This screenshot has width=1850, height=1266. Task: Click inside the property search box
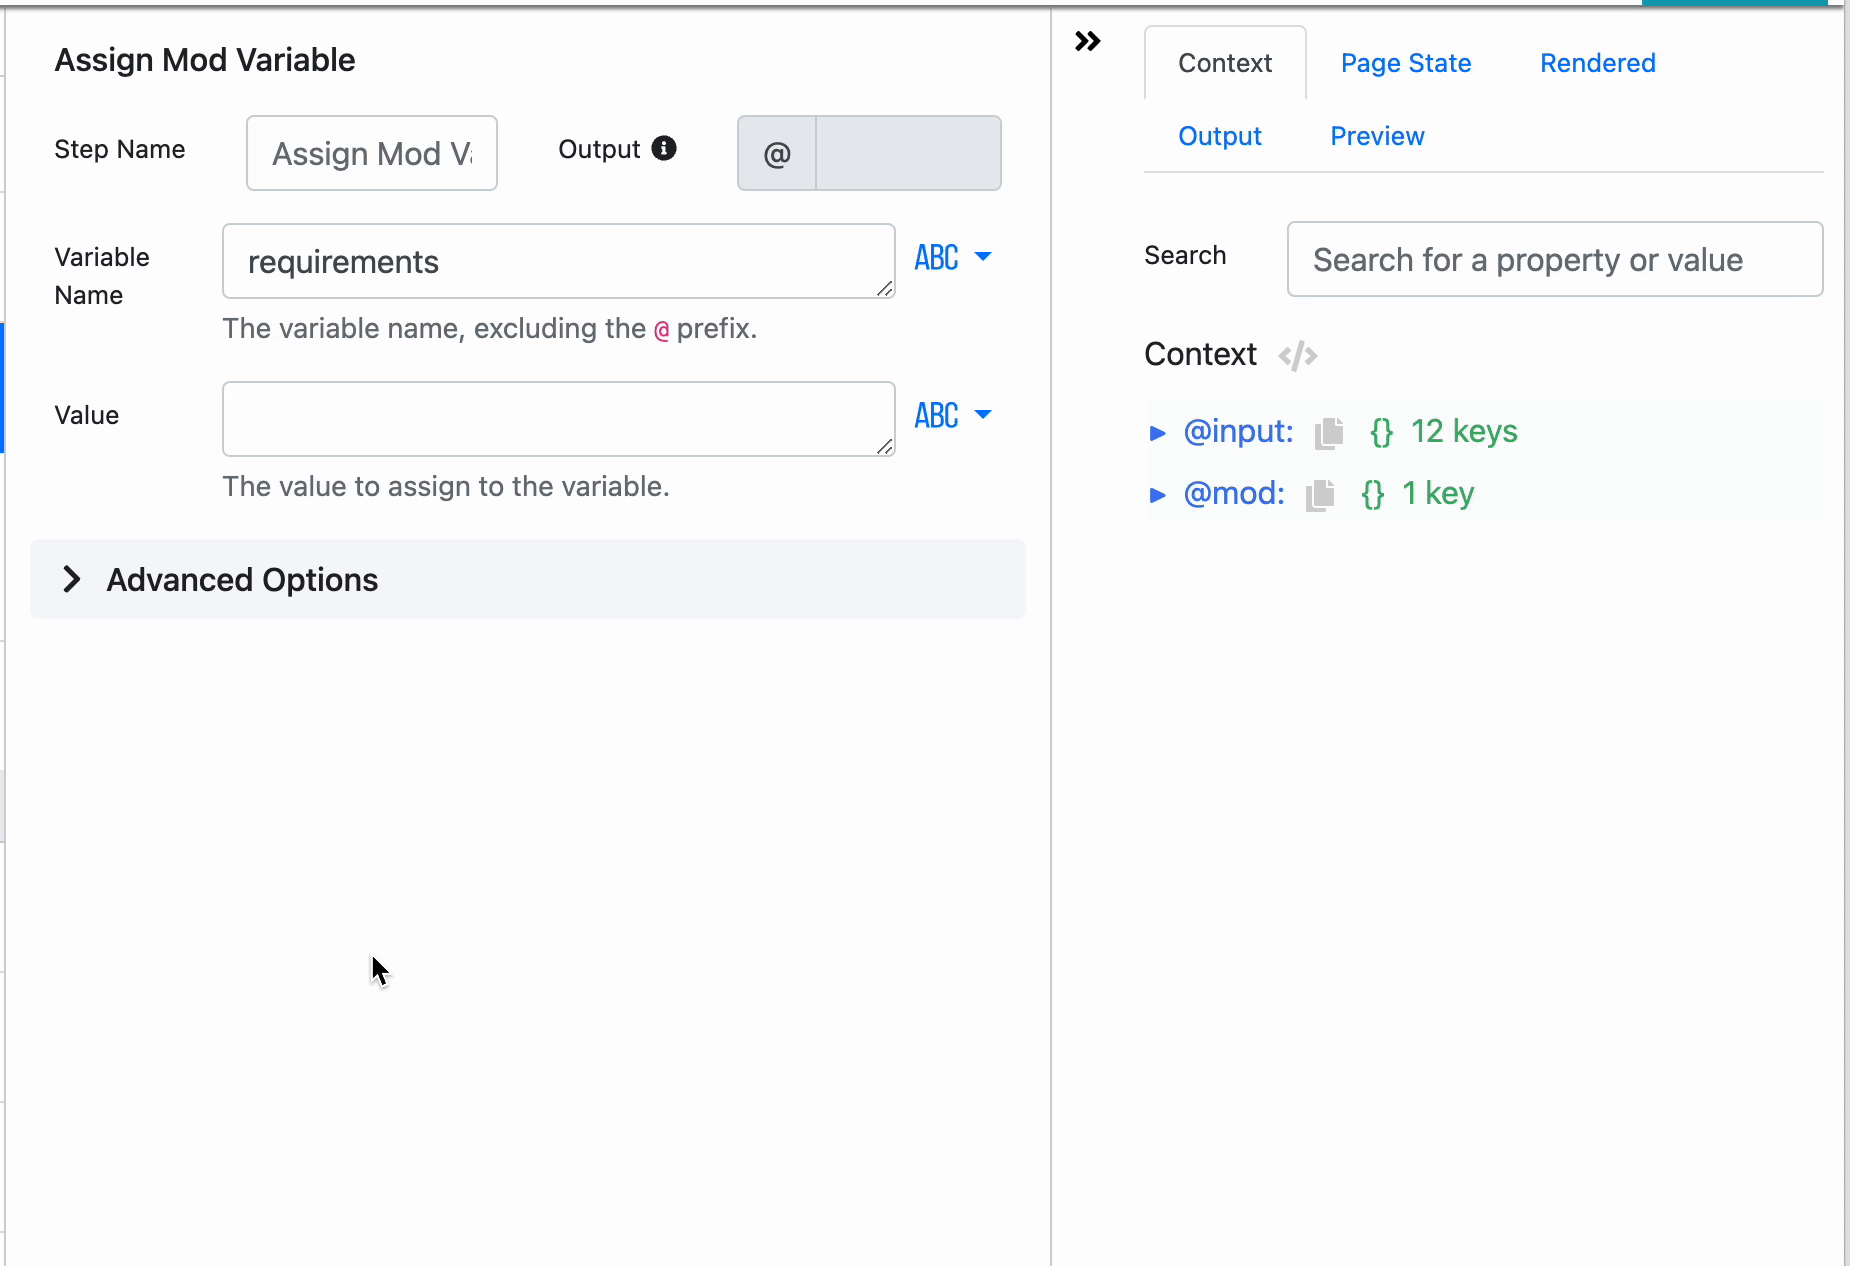[1554, 259]
